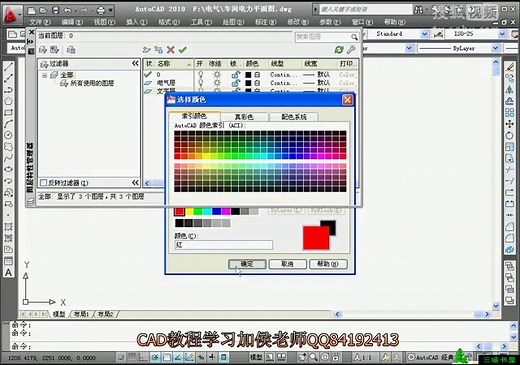Click the green Refresh icon in layer manager
The image size is (520, 365).
tap(339, 50)
